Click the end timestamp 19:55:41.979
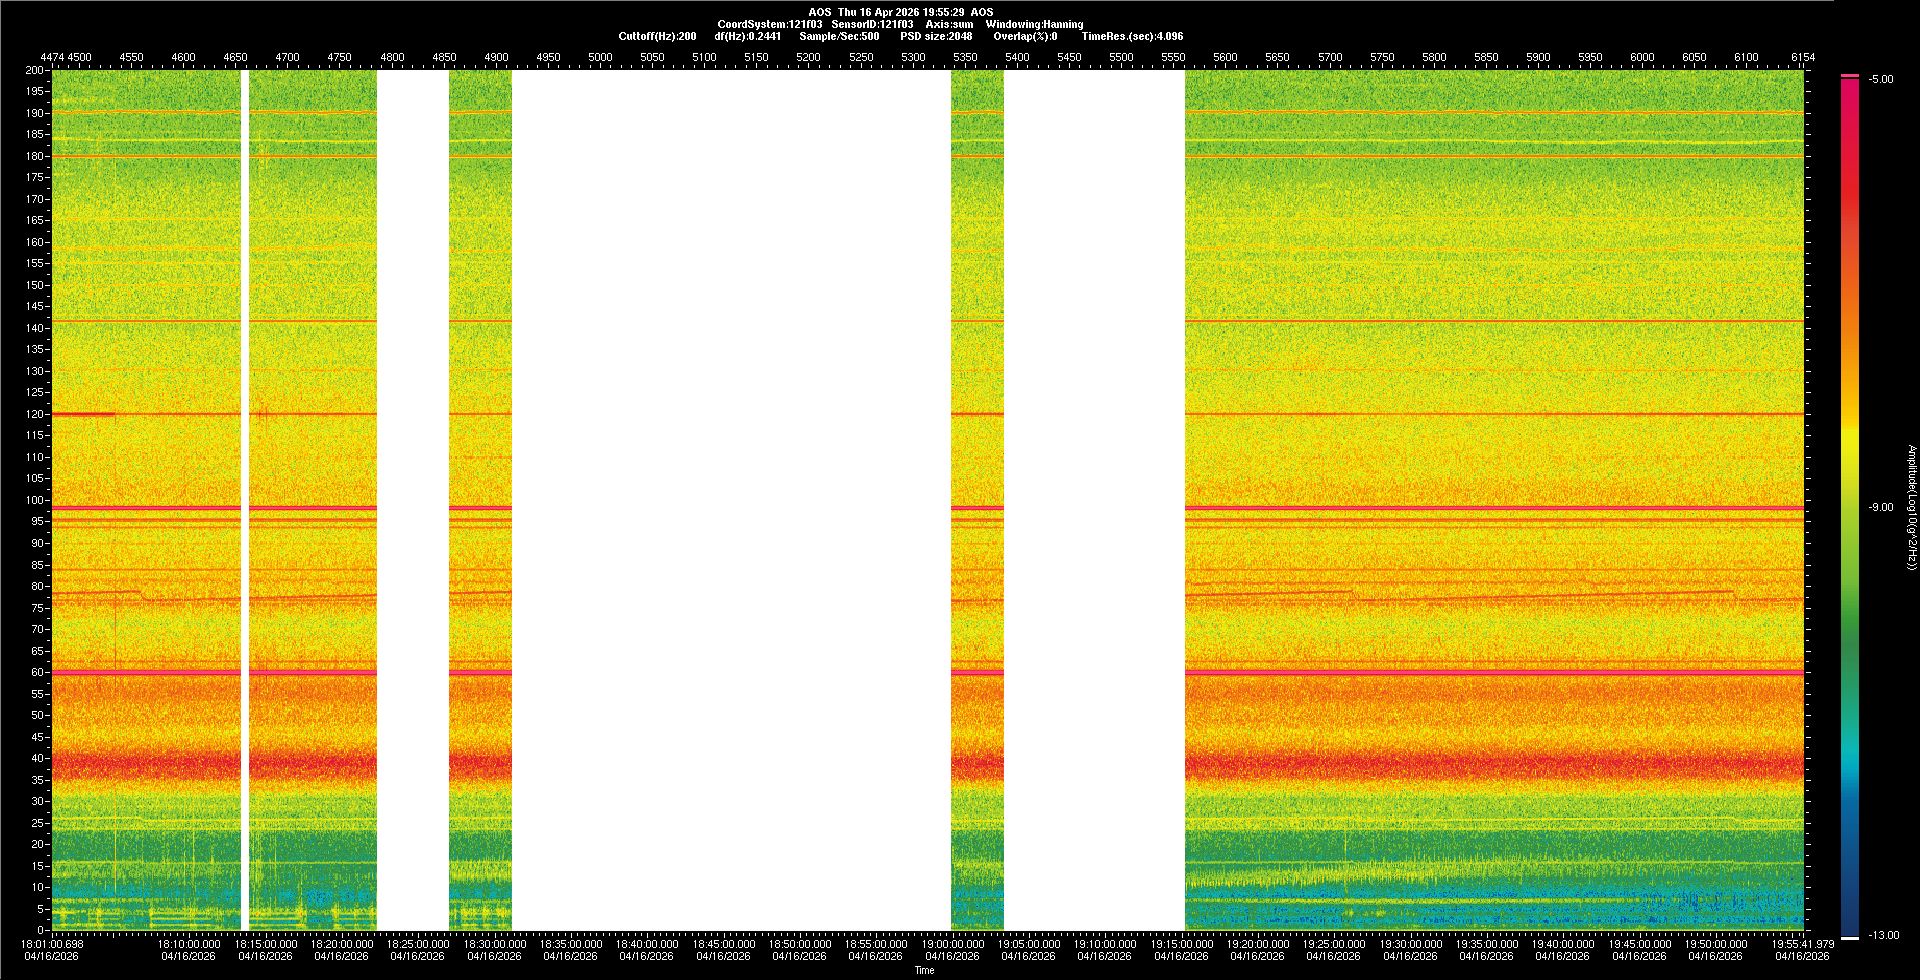 [x=1801, y=944]
